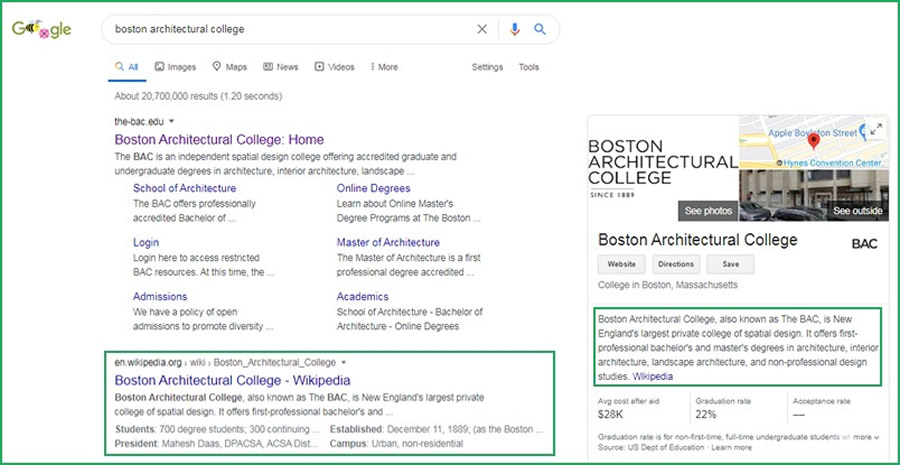
Task: Click the Boston Architectural College panel title
Action: point(697,239)
